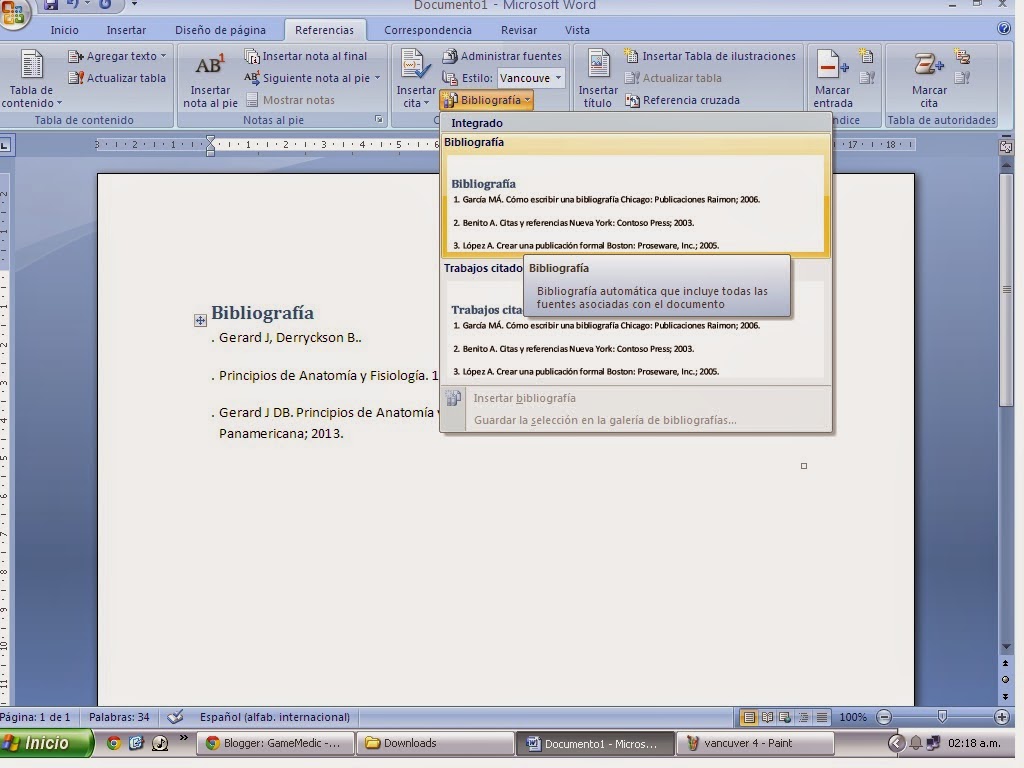Expand Customize Quick Access Toolbar arrow
The height and width of the screenshot is (768, 1024).
coord(134,4)
